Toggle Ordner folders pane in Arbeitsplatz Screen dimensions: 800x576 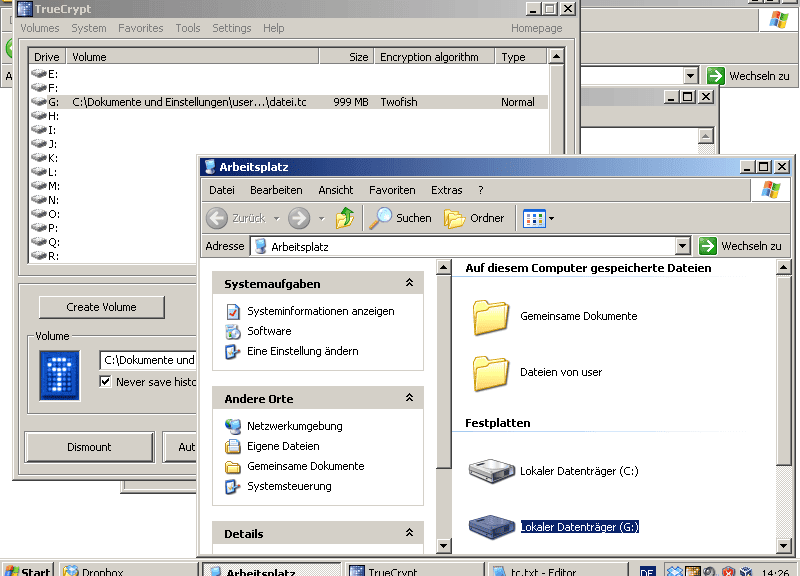[474, 218]
